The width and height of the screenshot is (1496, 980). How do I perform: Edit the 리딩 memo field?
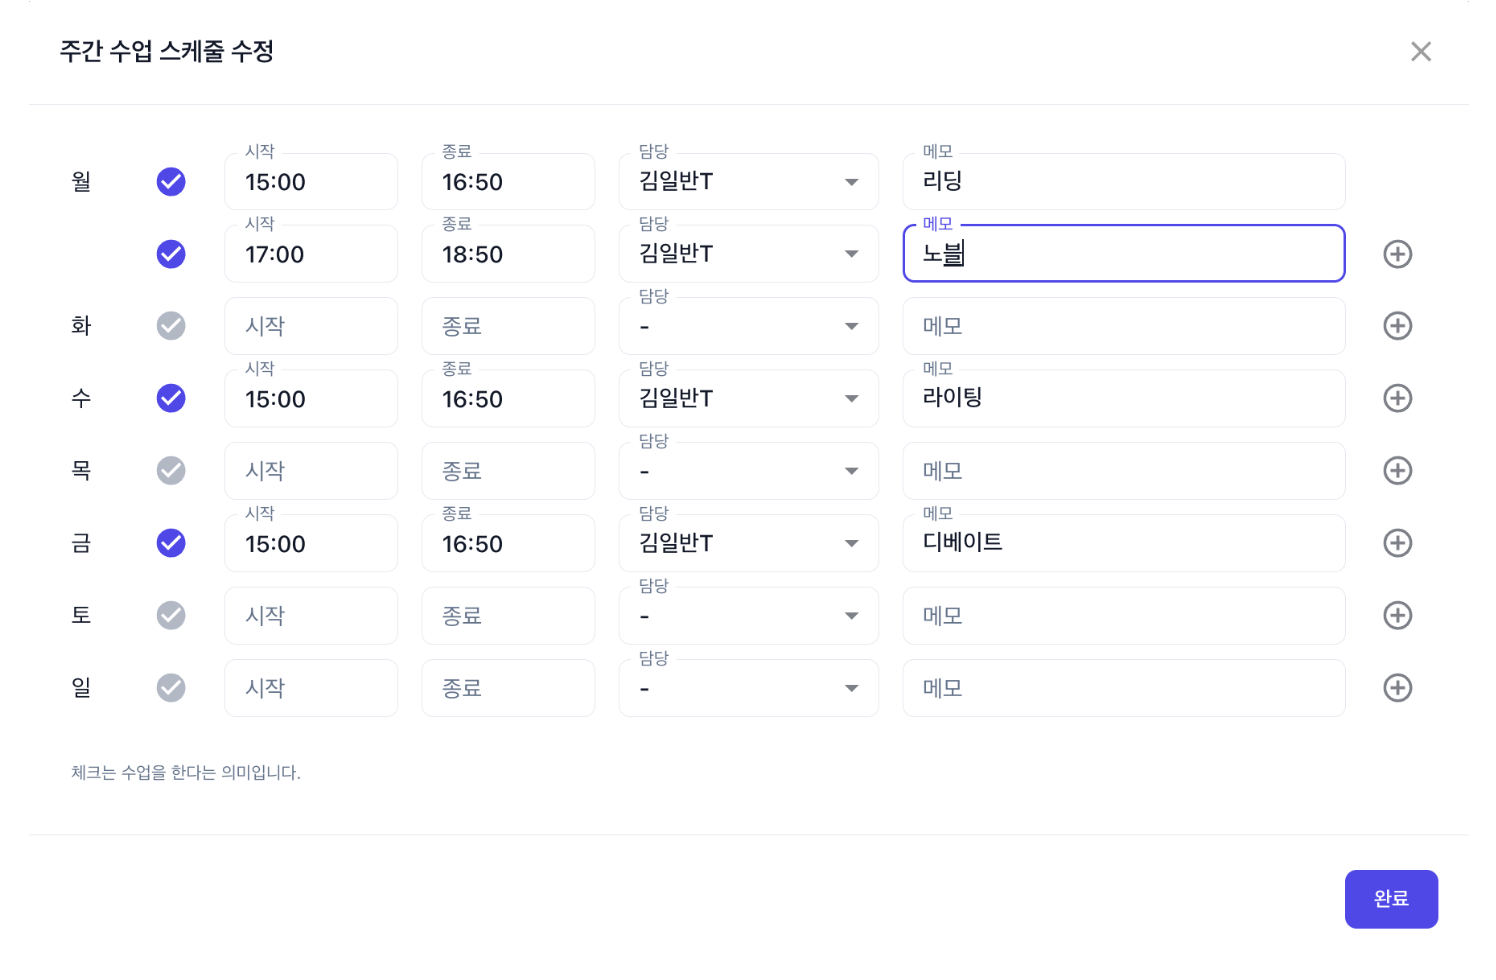point(1124,182)
